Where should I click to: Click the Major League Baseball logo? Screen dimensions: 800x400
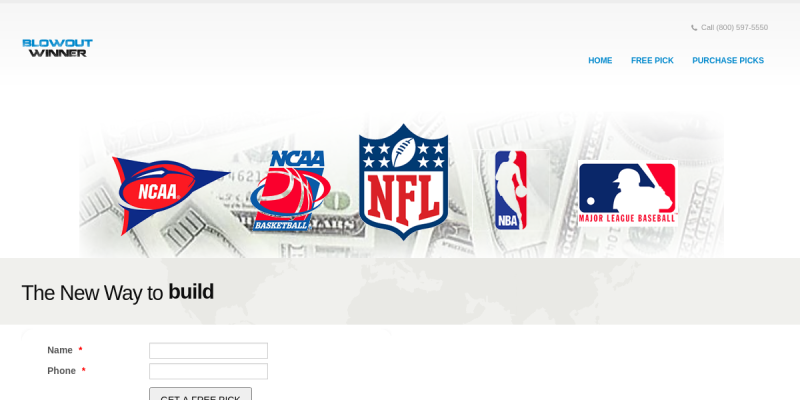628,193
